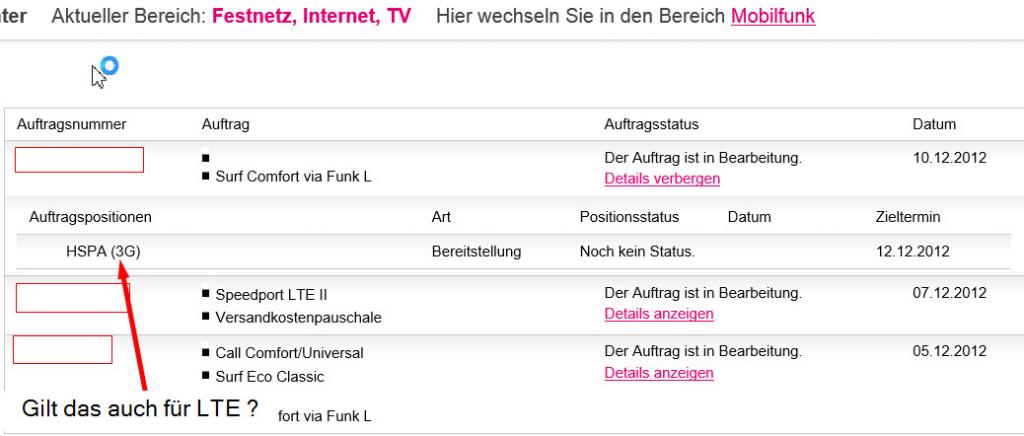
Task: Click the Datum column header at top right
Action: coord(934,124)
